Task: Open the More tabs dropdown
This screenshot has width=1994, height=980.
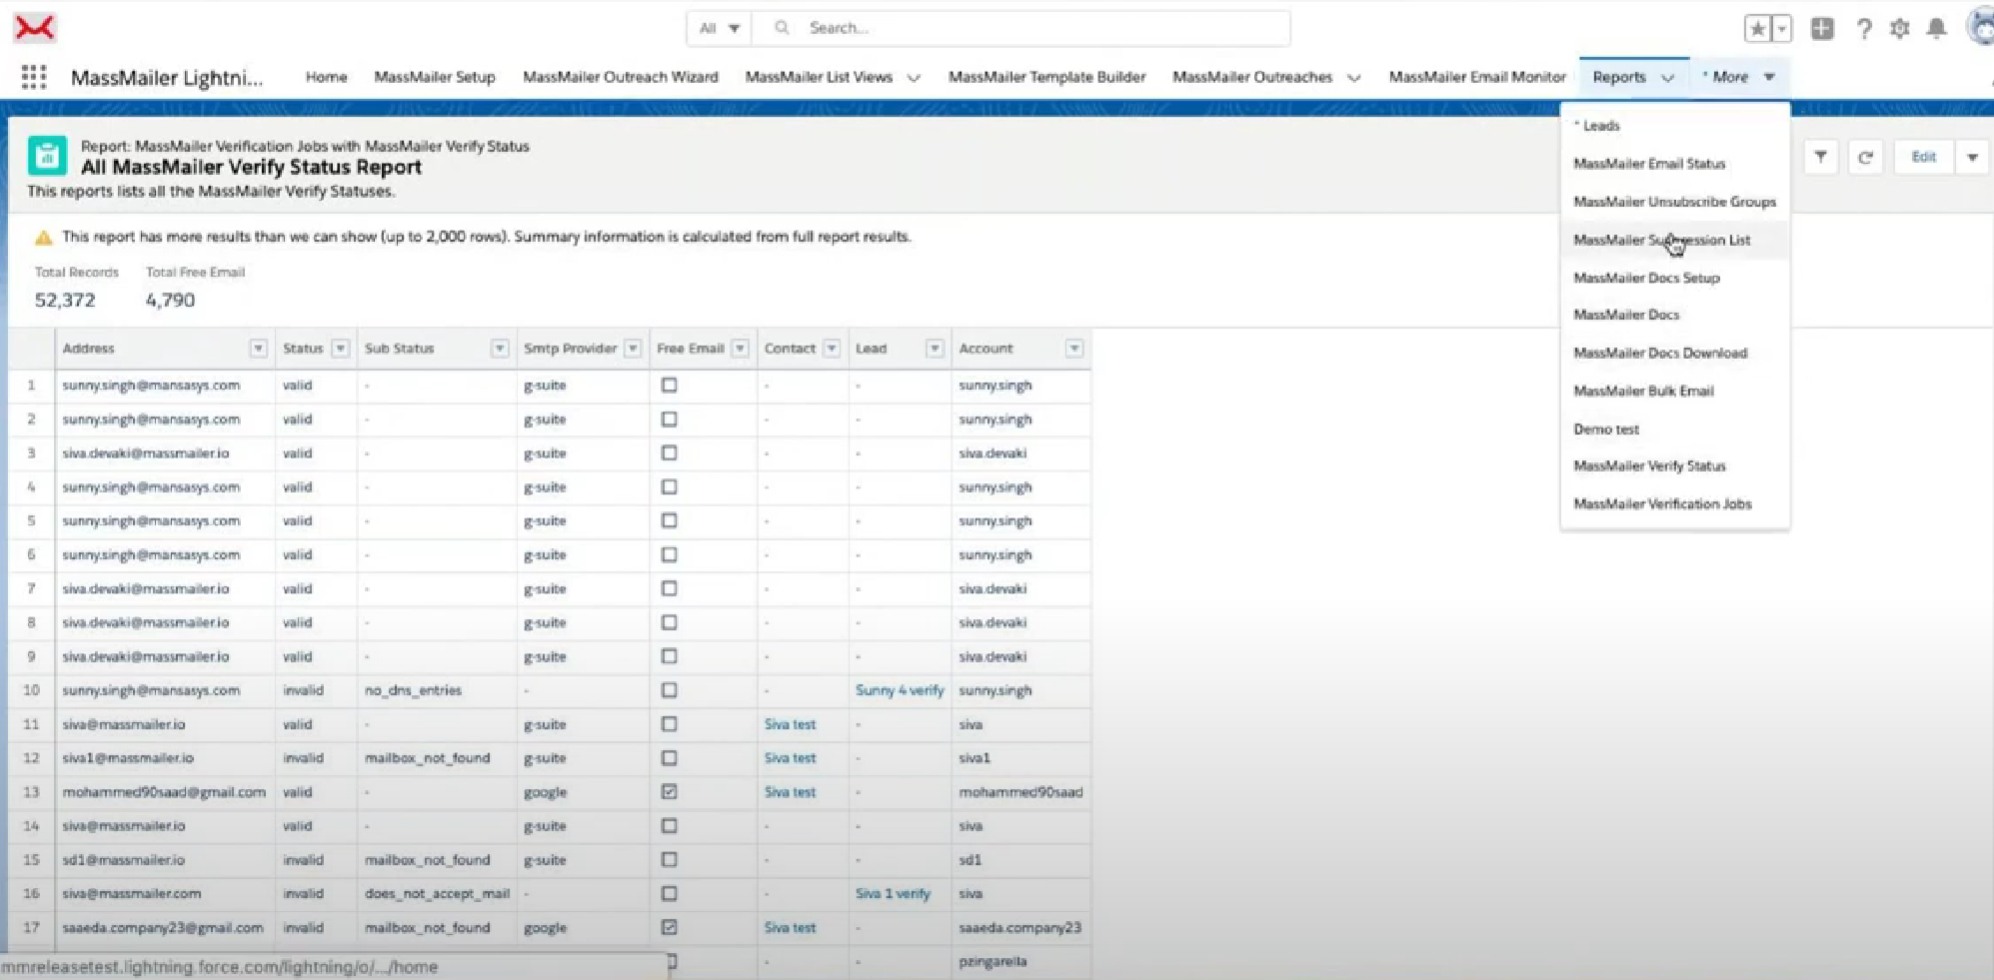Action: [1739, 77]
